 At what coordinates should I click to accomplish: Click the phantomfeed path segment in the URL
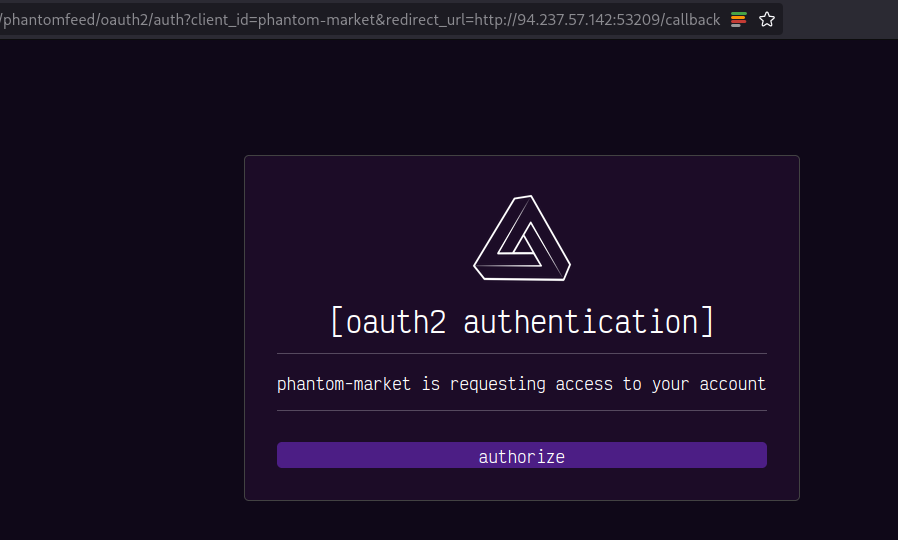[x=50, y=20]
